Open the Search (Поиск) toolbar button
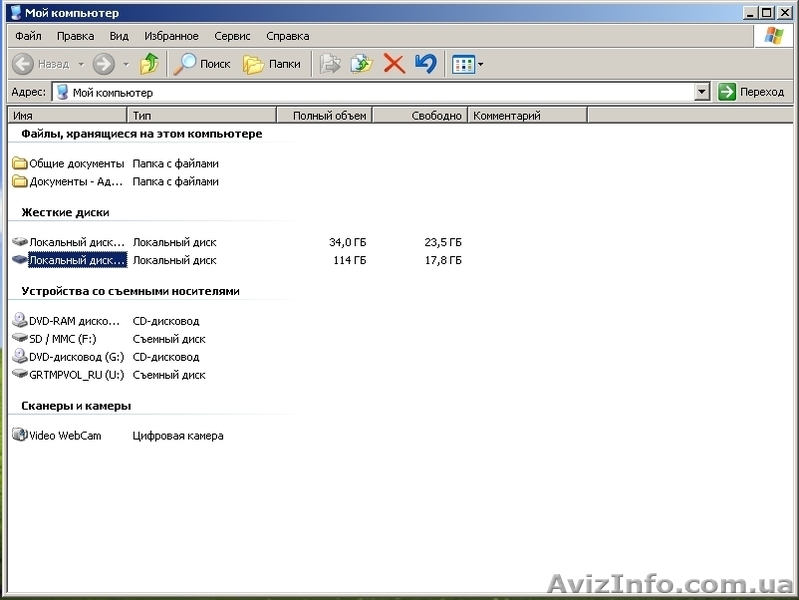 (202, 64)
